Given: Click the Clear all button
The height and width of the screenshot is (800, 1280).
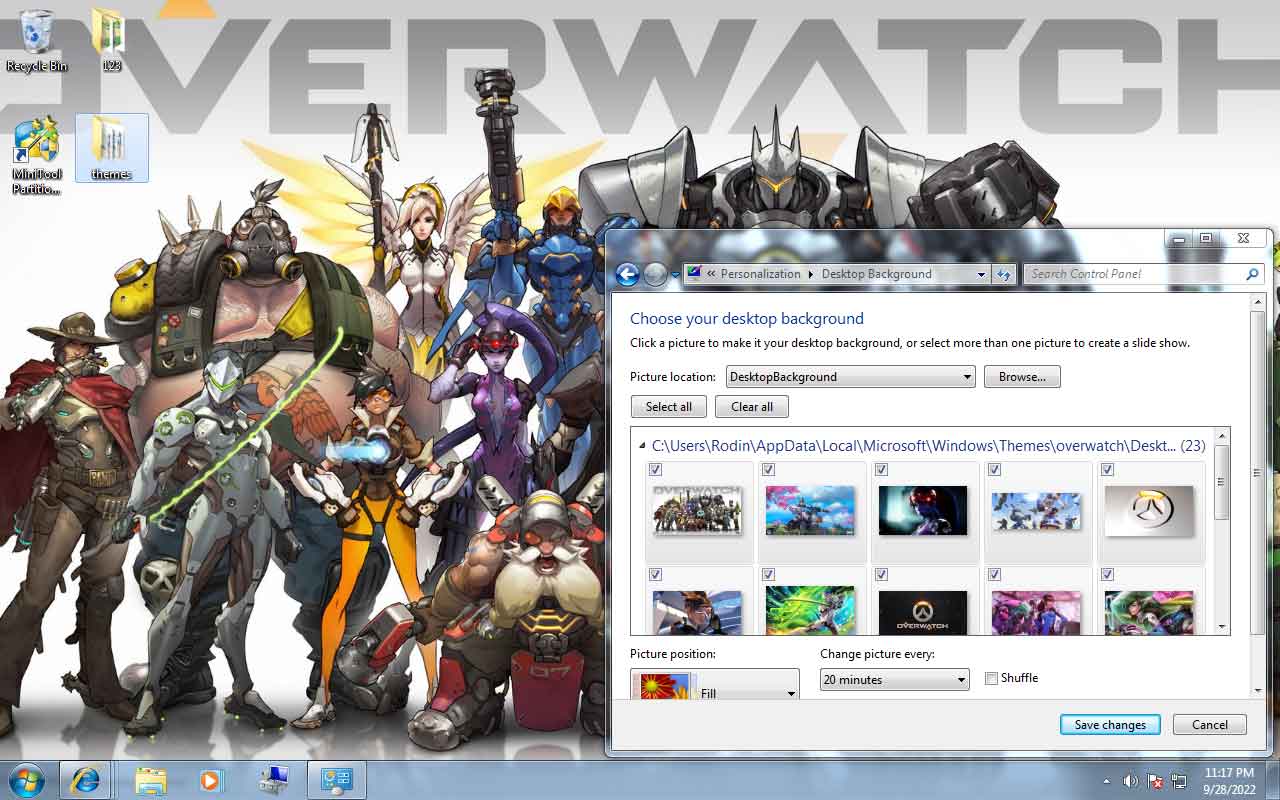Looking at the screenshot, I should point(752,407).
